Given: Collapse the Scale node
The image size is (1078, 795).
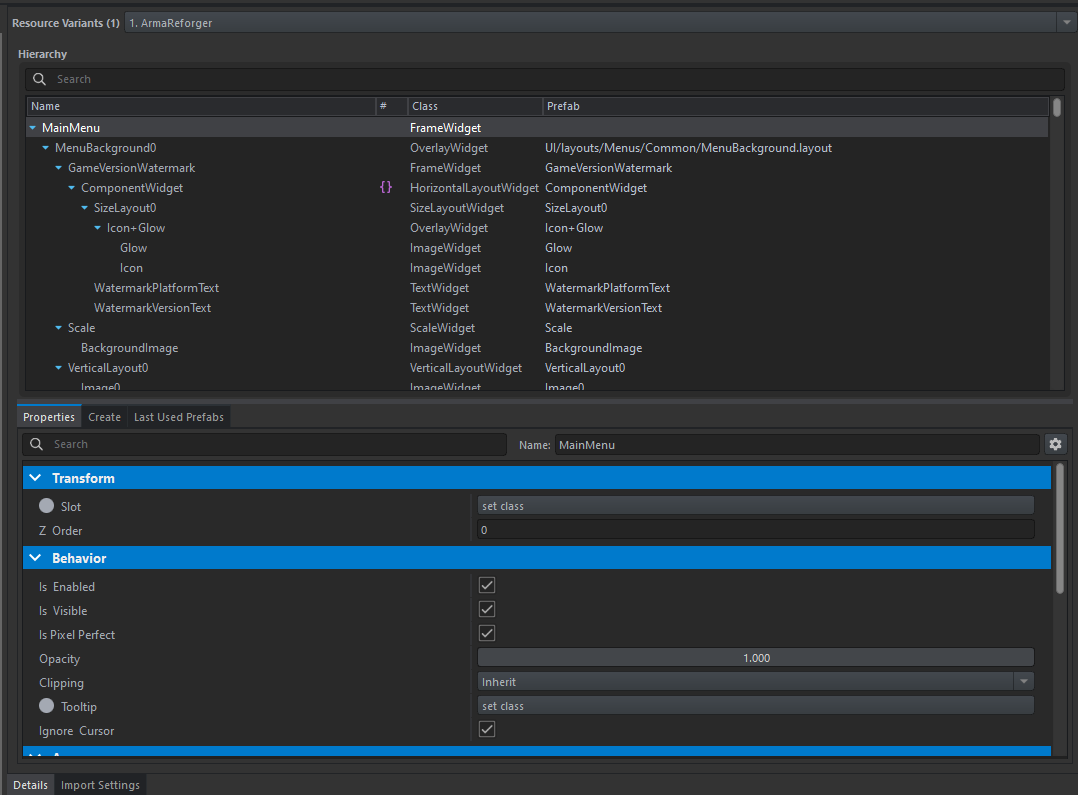Looking at the screenshot, I should [58, 328].
